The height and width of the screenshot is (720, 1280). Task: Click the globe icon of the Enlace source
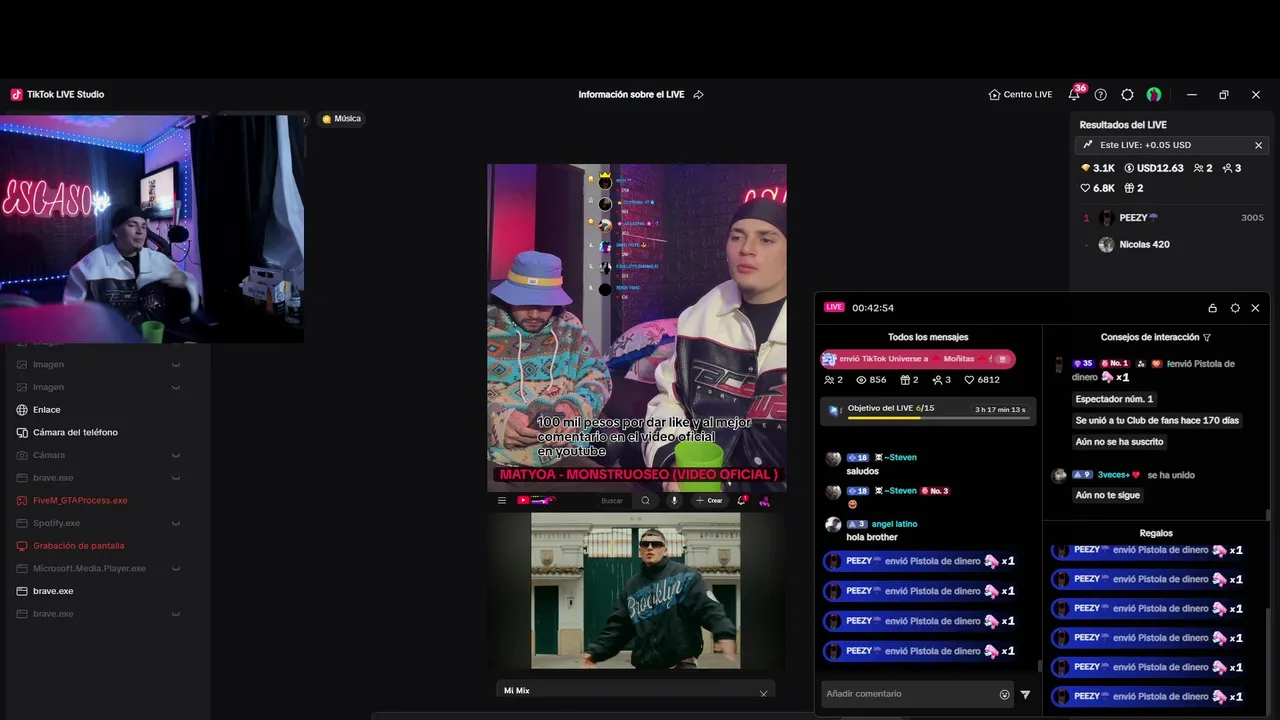tap(22, 410)
